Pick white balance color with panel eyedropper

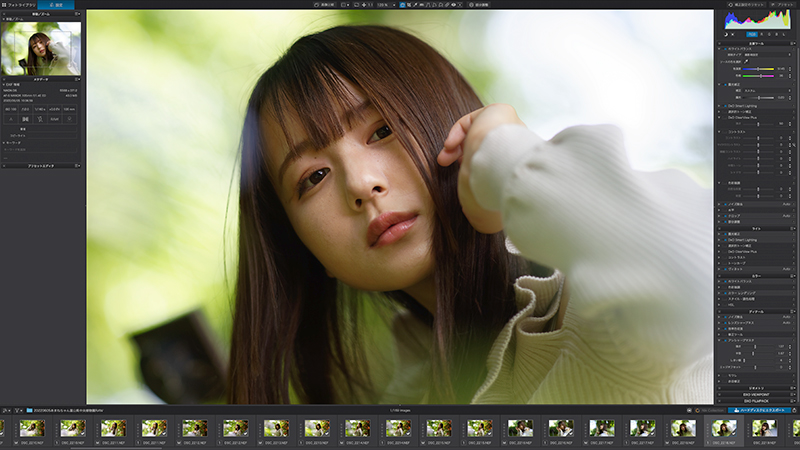click(746, 61)
